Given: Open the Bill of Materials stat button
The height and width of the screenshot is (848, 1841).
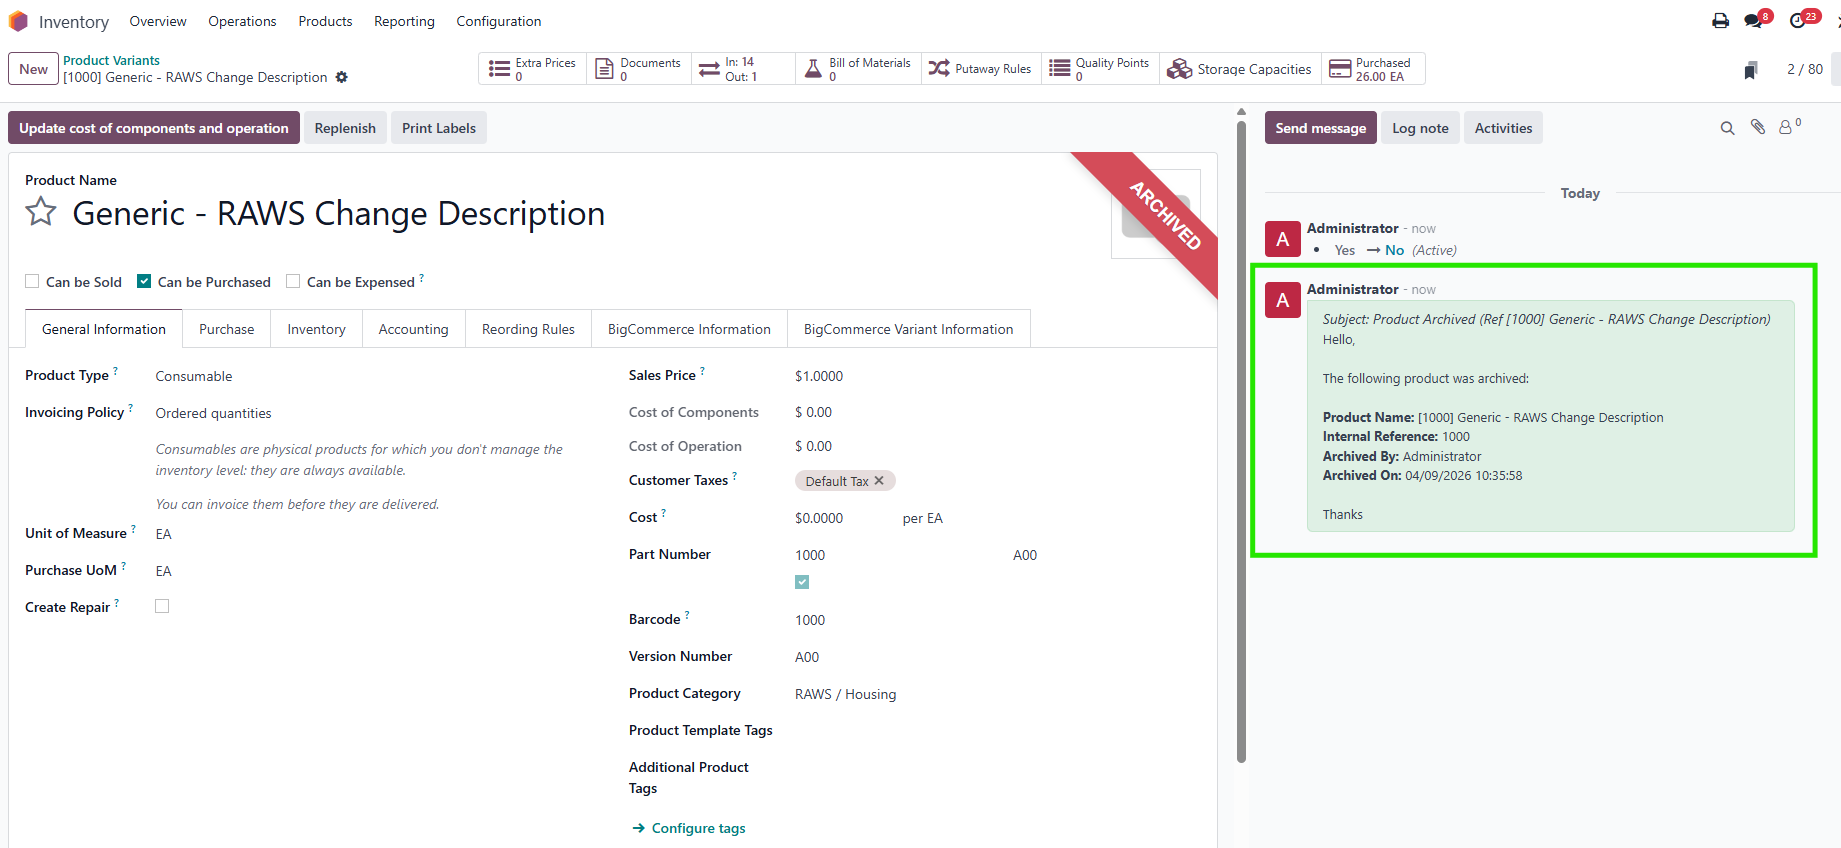Looking at the screenshot, I should 858,69.
